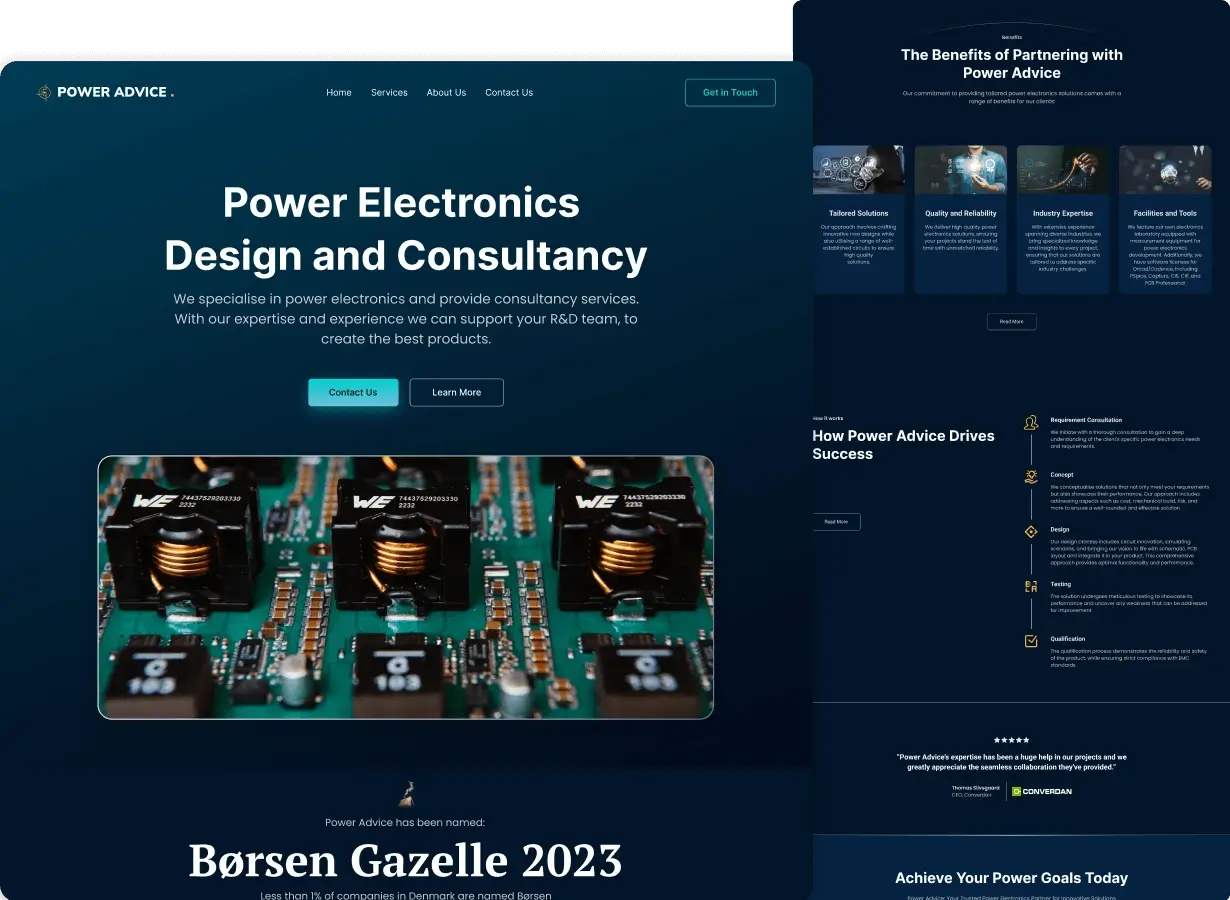Image resolution: width=1230 pixels, height=900 pixels.
Task: Click the teal Contact Us button
Action: pos(353,392)
